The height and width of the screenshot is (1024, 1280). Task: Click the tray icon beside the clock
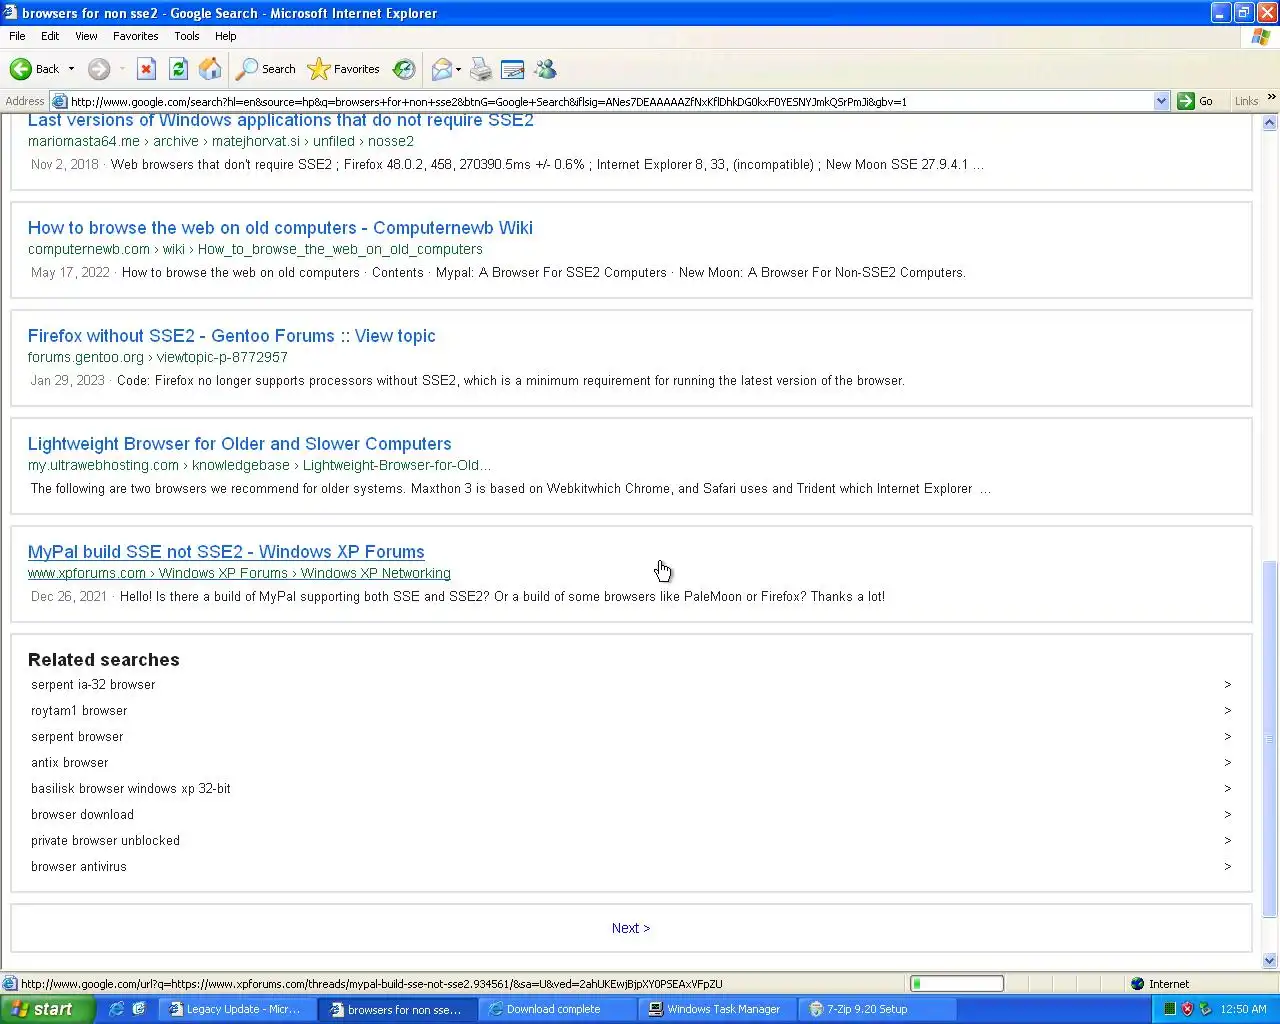point(1205,1009)
